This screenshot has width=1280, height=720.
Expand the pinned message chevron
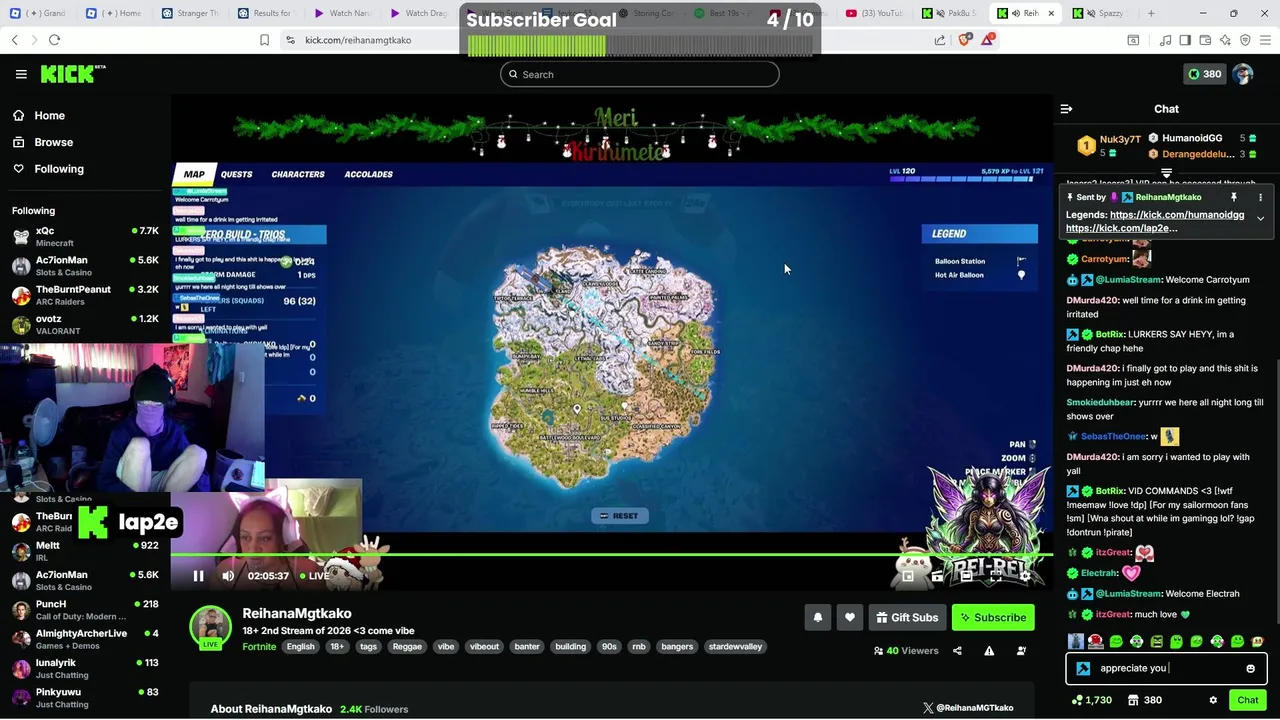pyautogui.click(x=1260, y=218)
